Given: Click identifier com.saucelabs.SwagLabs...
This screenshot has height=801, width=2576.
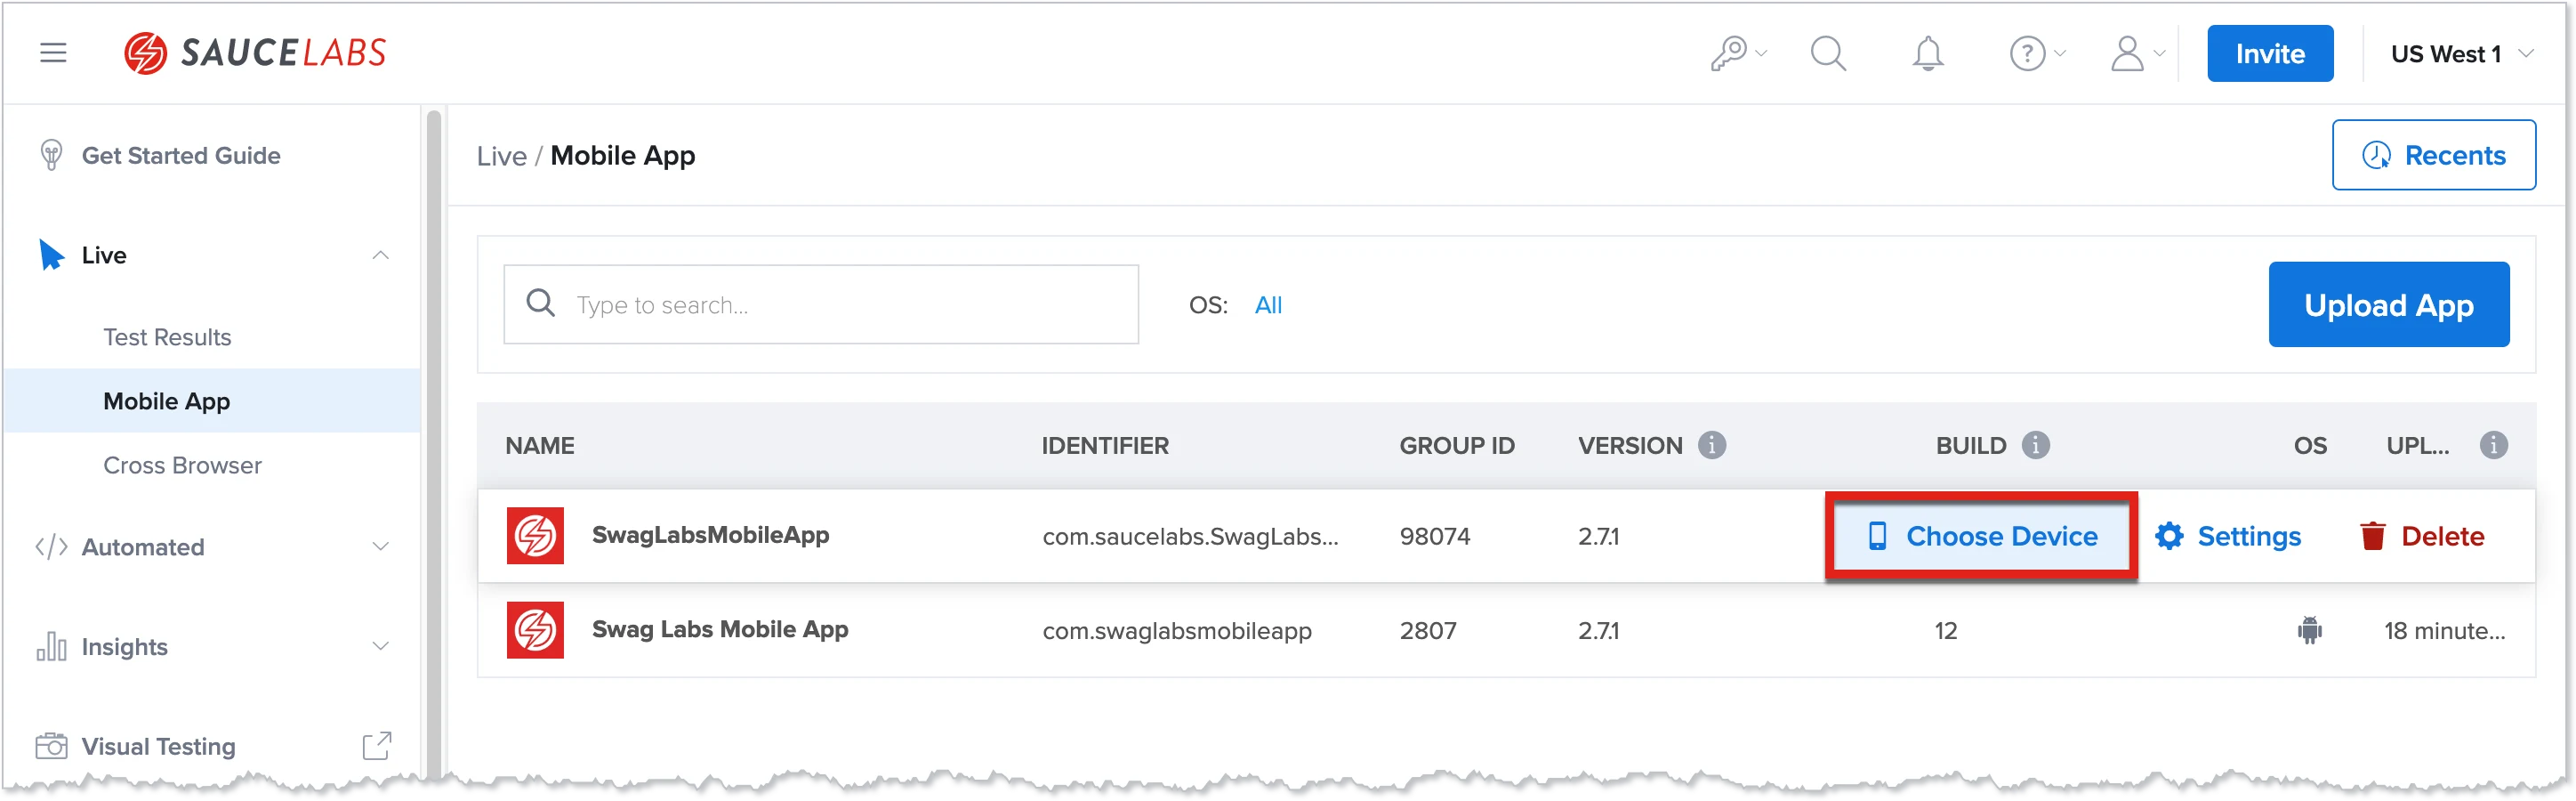Looking at the screenshot, I should click(x=1190, y=537).
